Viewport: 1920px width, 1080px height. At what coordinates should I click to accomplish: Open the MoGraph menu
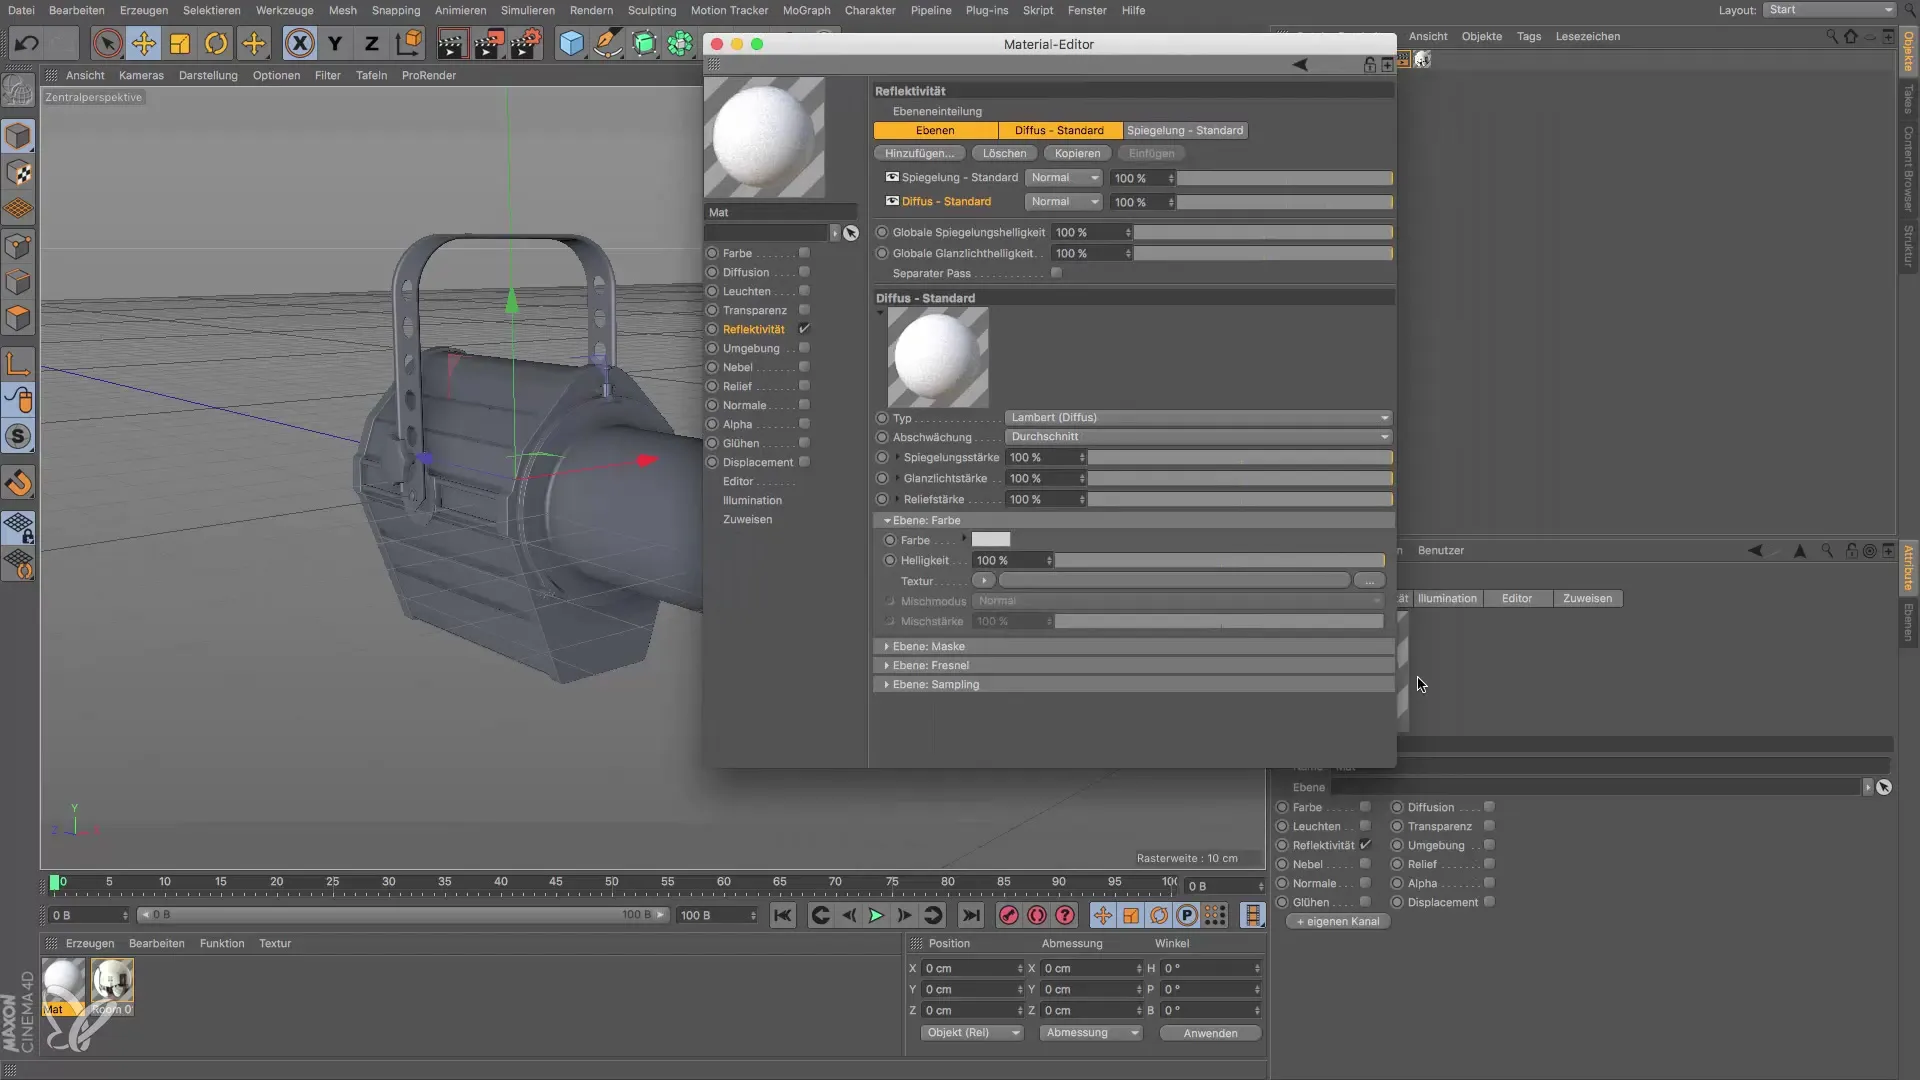(x=806, y=10)
